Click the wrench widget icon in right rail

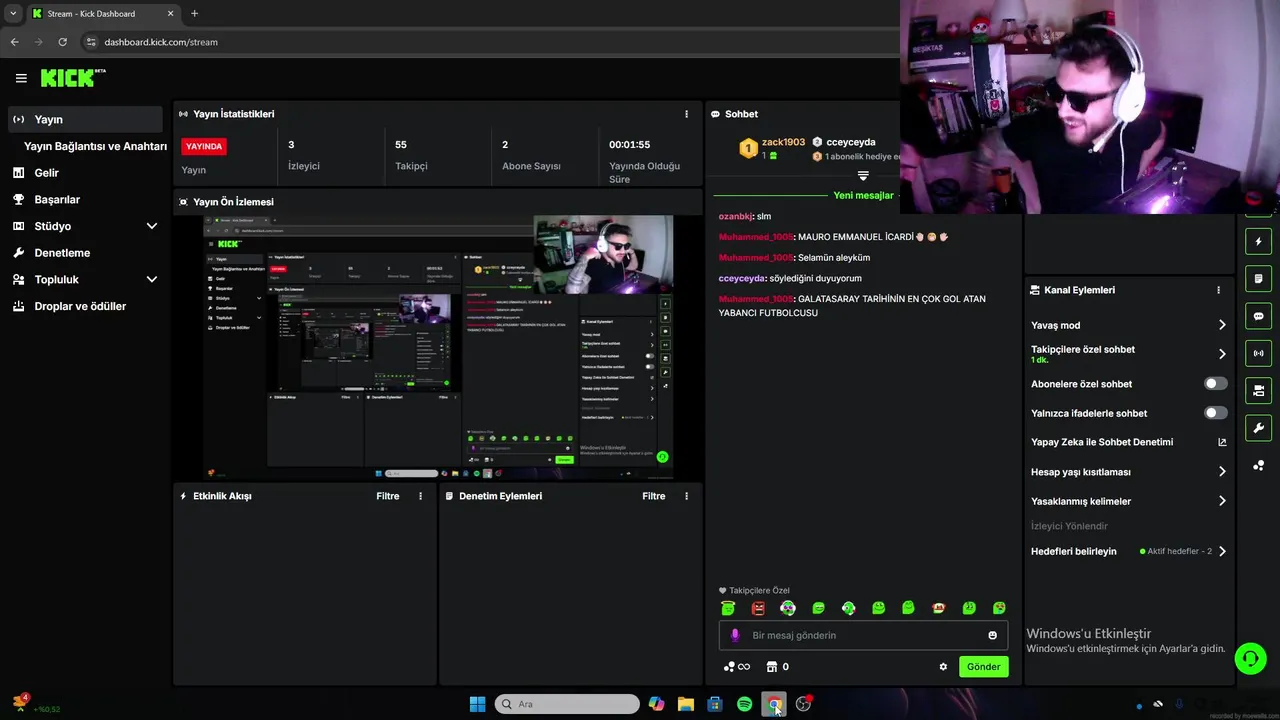tap(1258, 428)
